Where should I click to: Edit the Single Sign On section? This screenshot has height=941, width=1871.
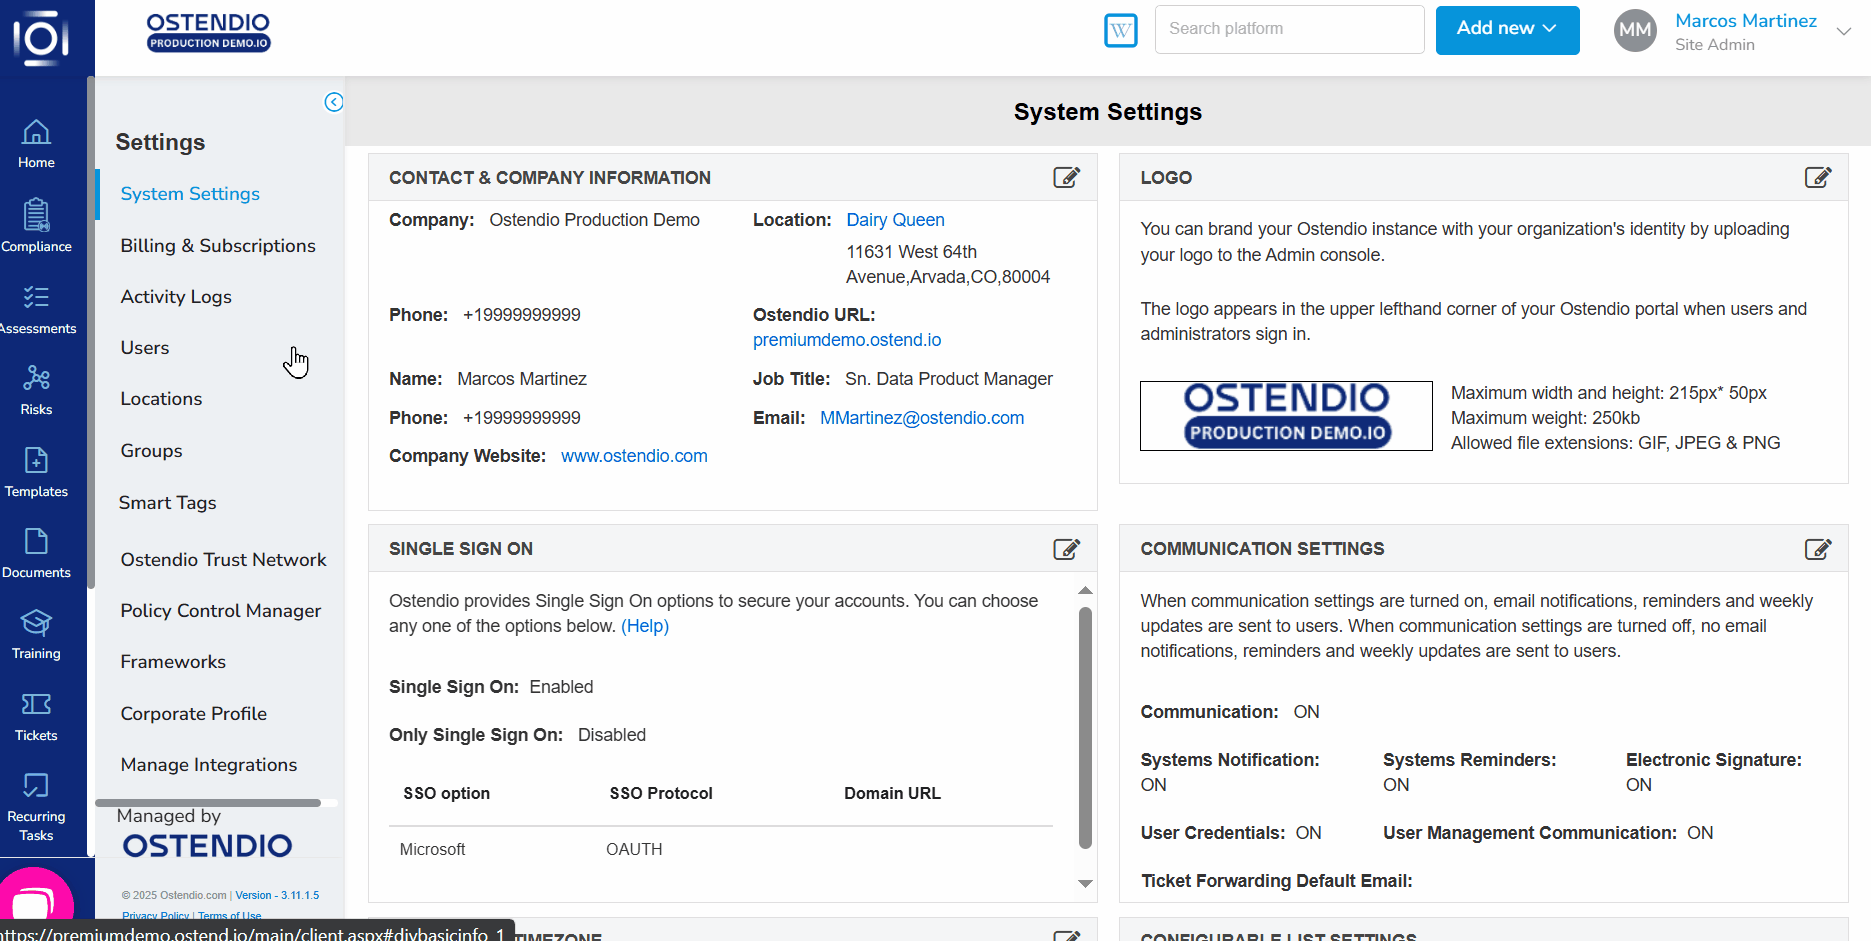point(1066,548)
